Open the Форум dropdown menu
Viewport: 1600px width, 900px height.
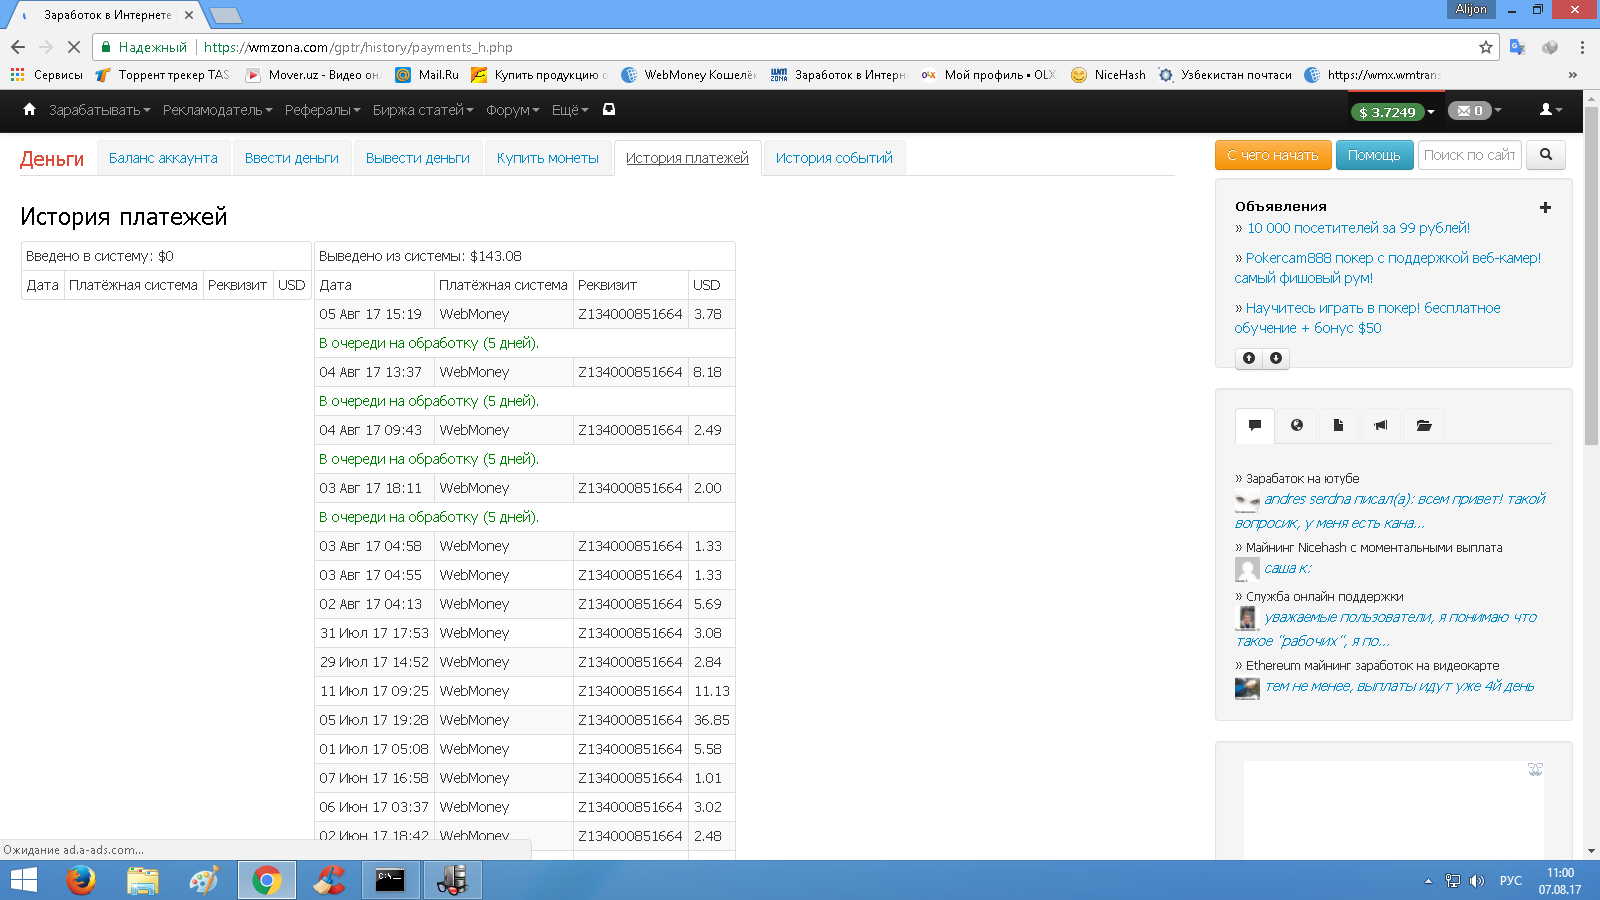(x=512, y=110)
